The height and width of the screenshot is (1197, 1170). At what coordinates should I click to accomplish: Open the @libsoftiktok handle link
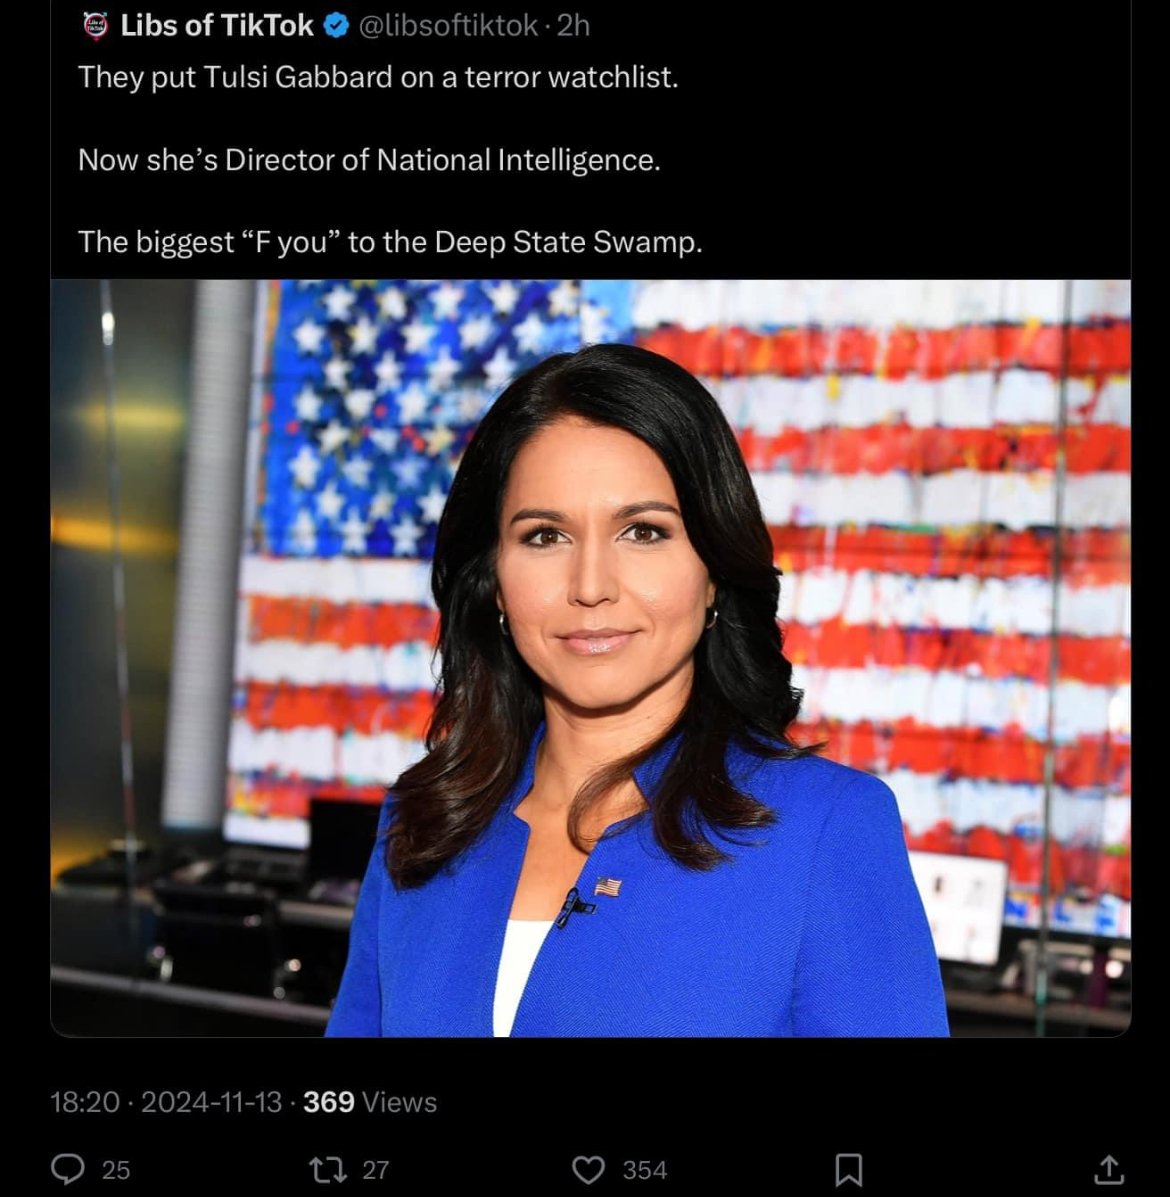pos(448,26)
